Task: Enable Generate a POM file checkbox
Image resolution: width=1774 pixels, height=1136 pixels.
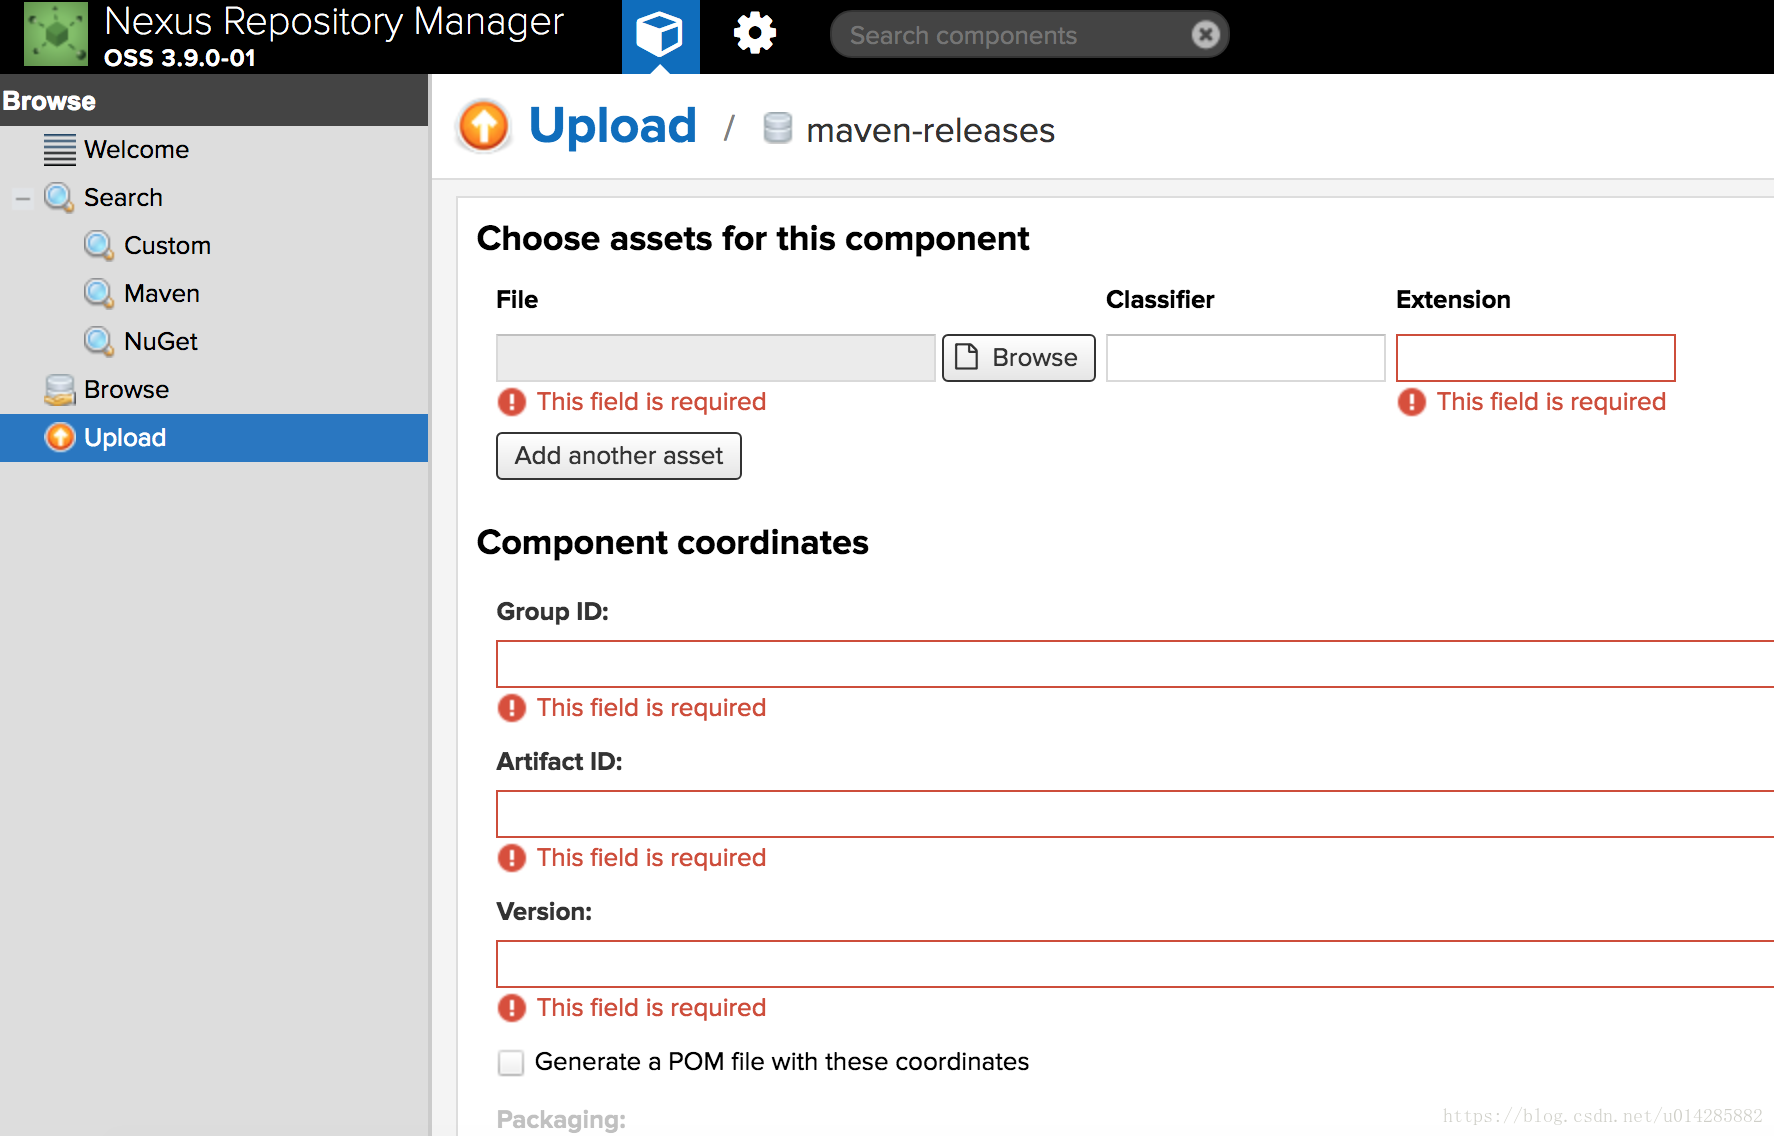Action: click(x=511, y=1062)
